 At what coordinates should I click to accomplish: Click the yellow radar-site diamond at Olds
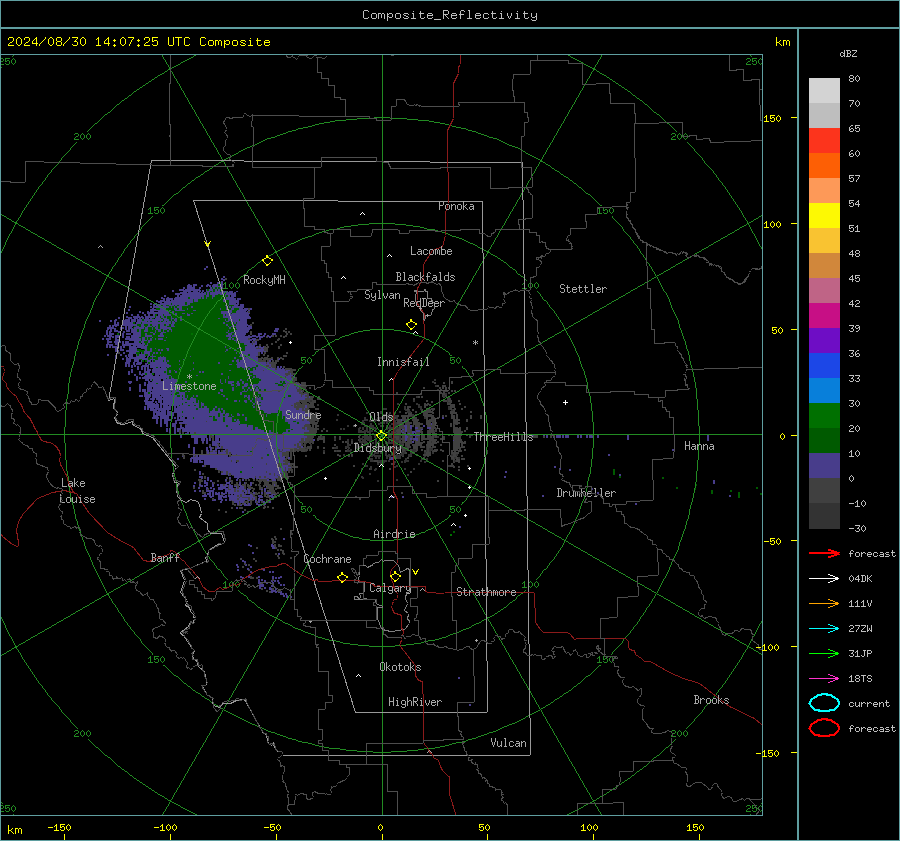pyautogui.click(x=381, y=436)
